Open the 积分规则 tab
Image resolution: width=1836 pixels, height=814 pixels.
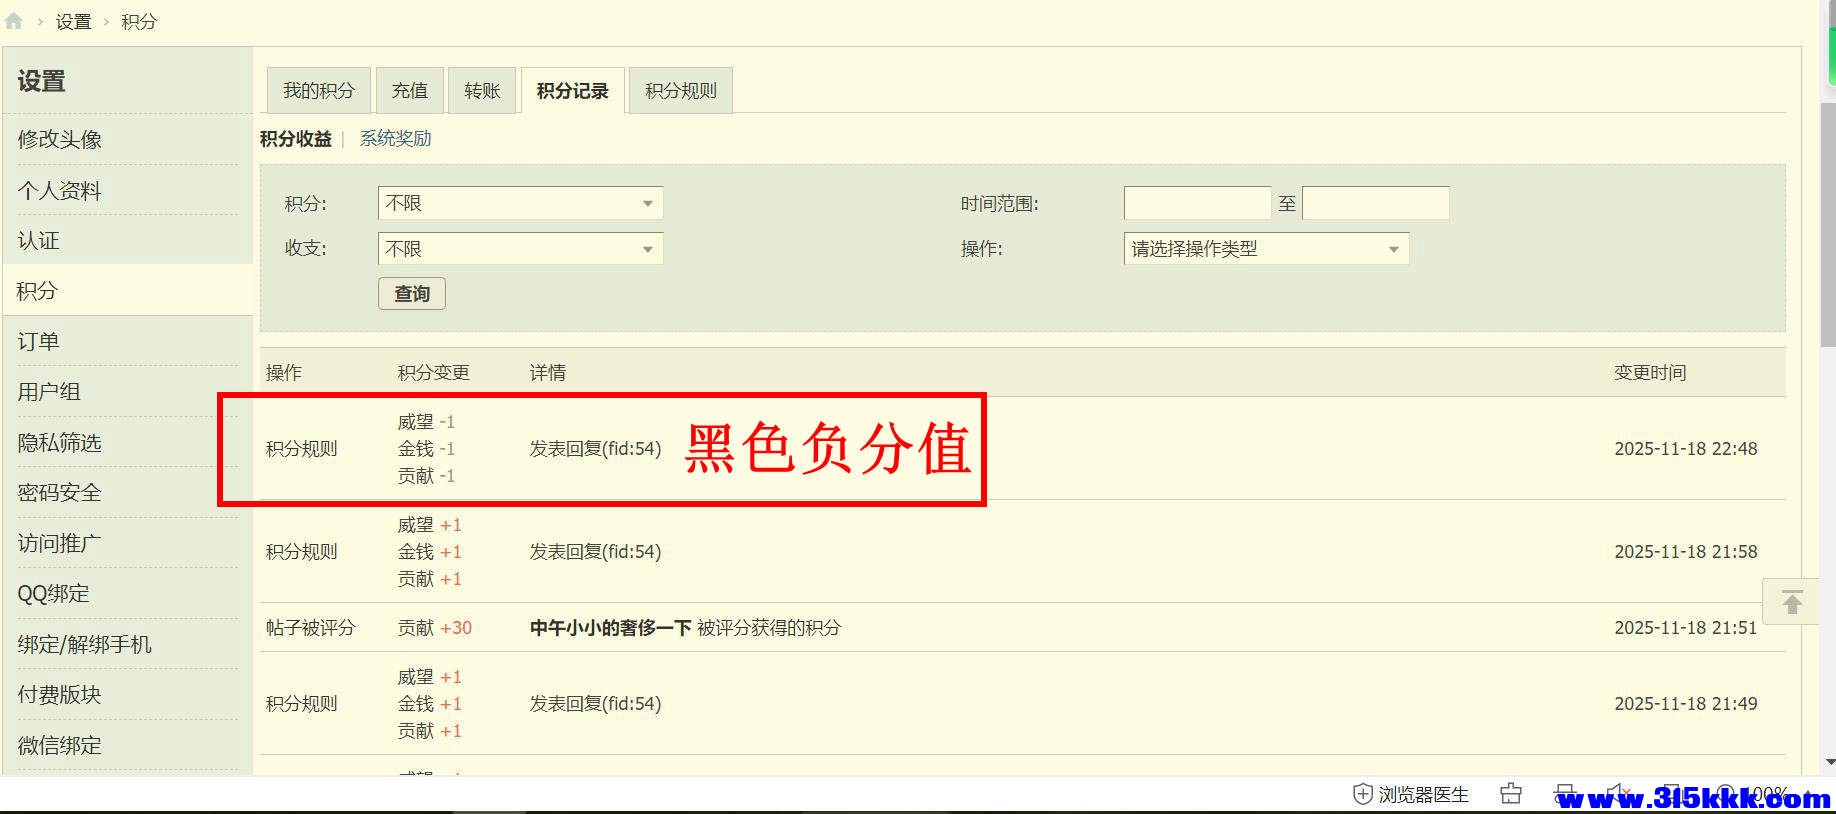tap(681, 91)
